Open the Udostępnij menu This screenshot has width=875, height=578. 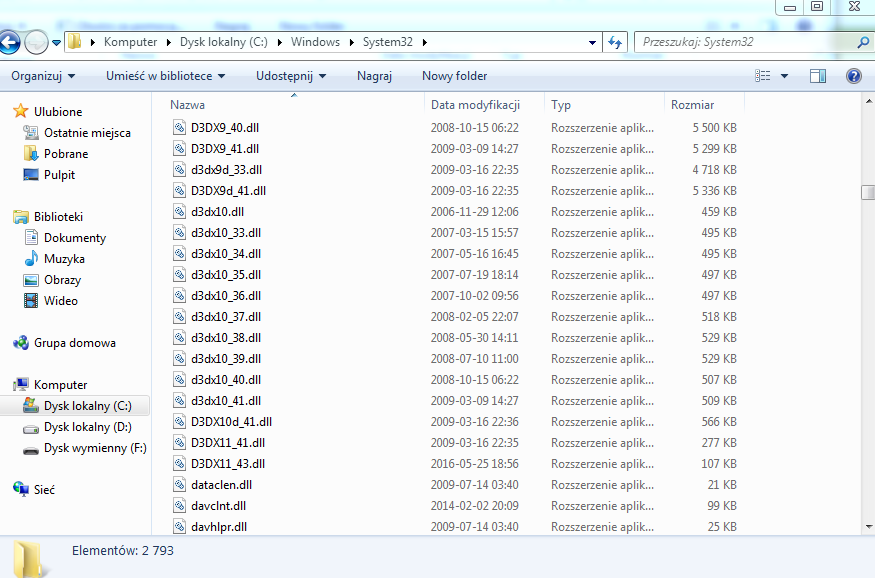pyautogui.click(x=291, y=76)
